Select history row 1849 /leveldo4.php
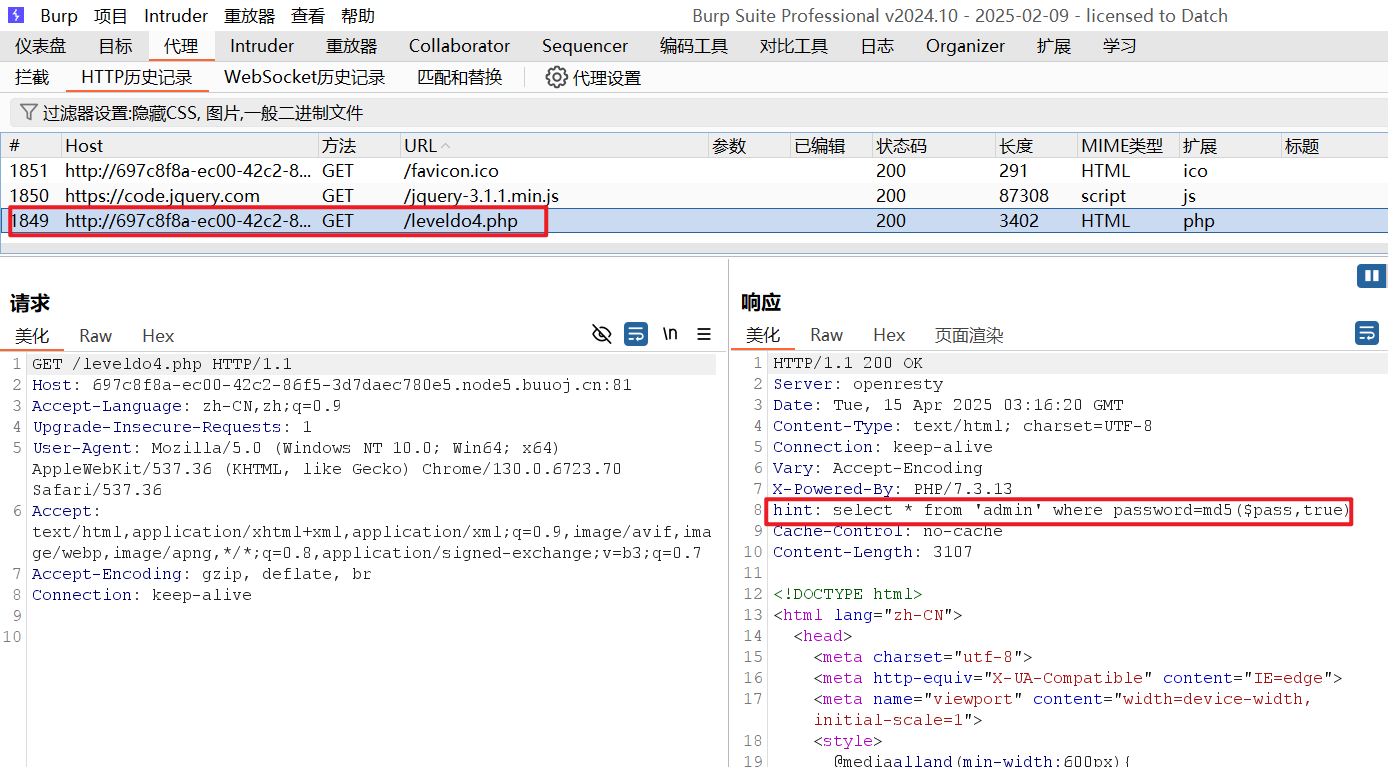1388x767 pixels. click(694, 221)
